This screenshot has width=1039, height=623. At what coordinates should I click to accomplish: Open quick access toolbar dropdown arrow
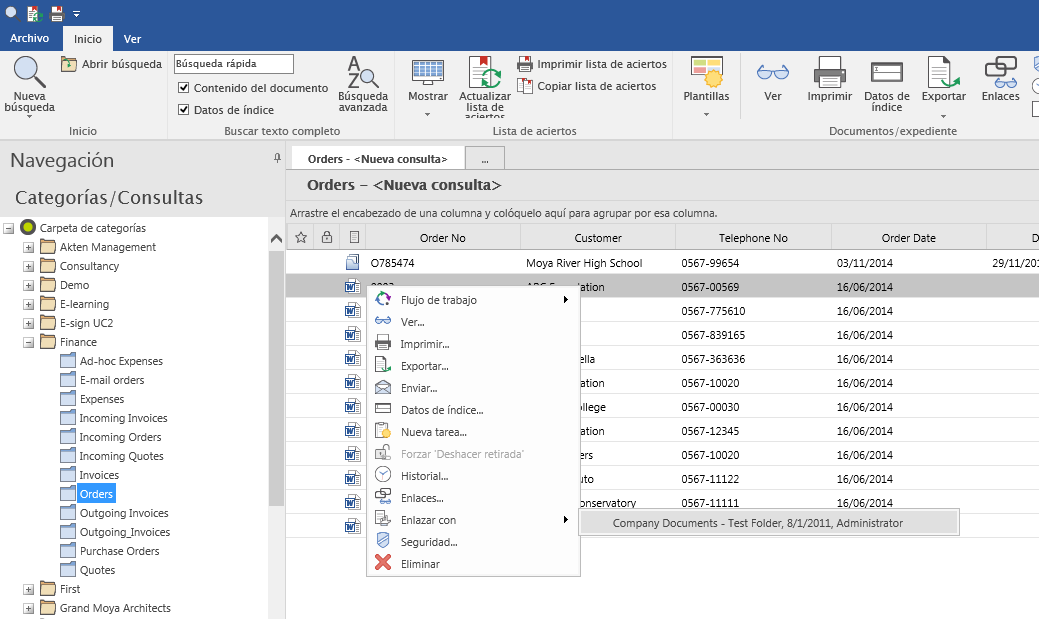click(76, 14)
